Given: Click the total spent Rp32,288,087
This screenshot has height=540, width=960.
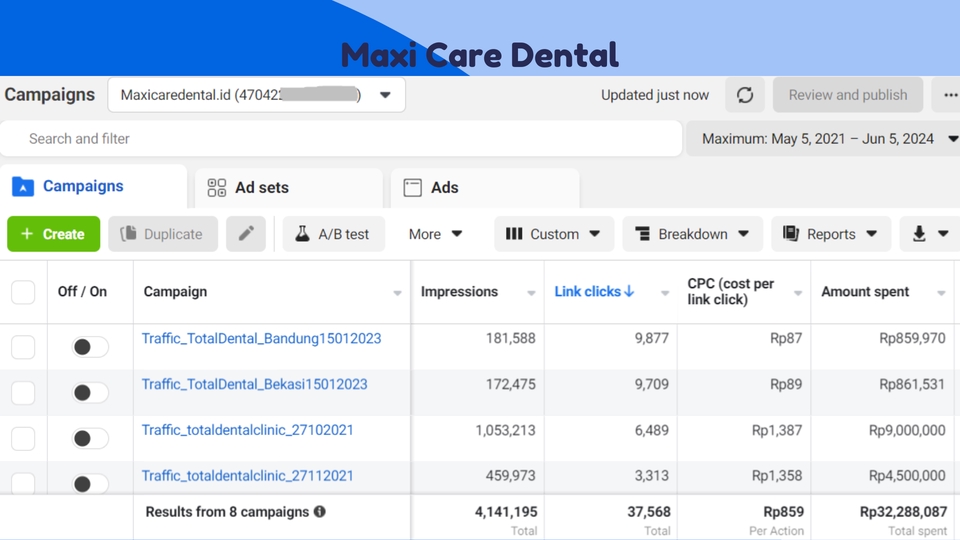Looking at the screenshot, I should tap(903, 512).
